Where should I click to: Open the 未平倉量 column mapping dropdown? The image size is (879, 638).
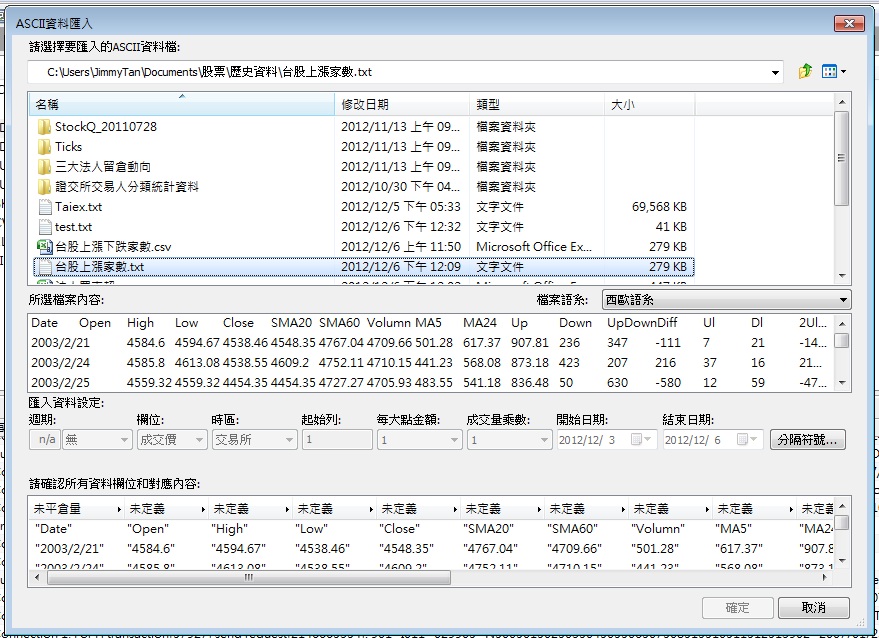(119, 510)
